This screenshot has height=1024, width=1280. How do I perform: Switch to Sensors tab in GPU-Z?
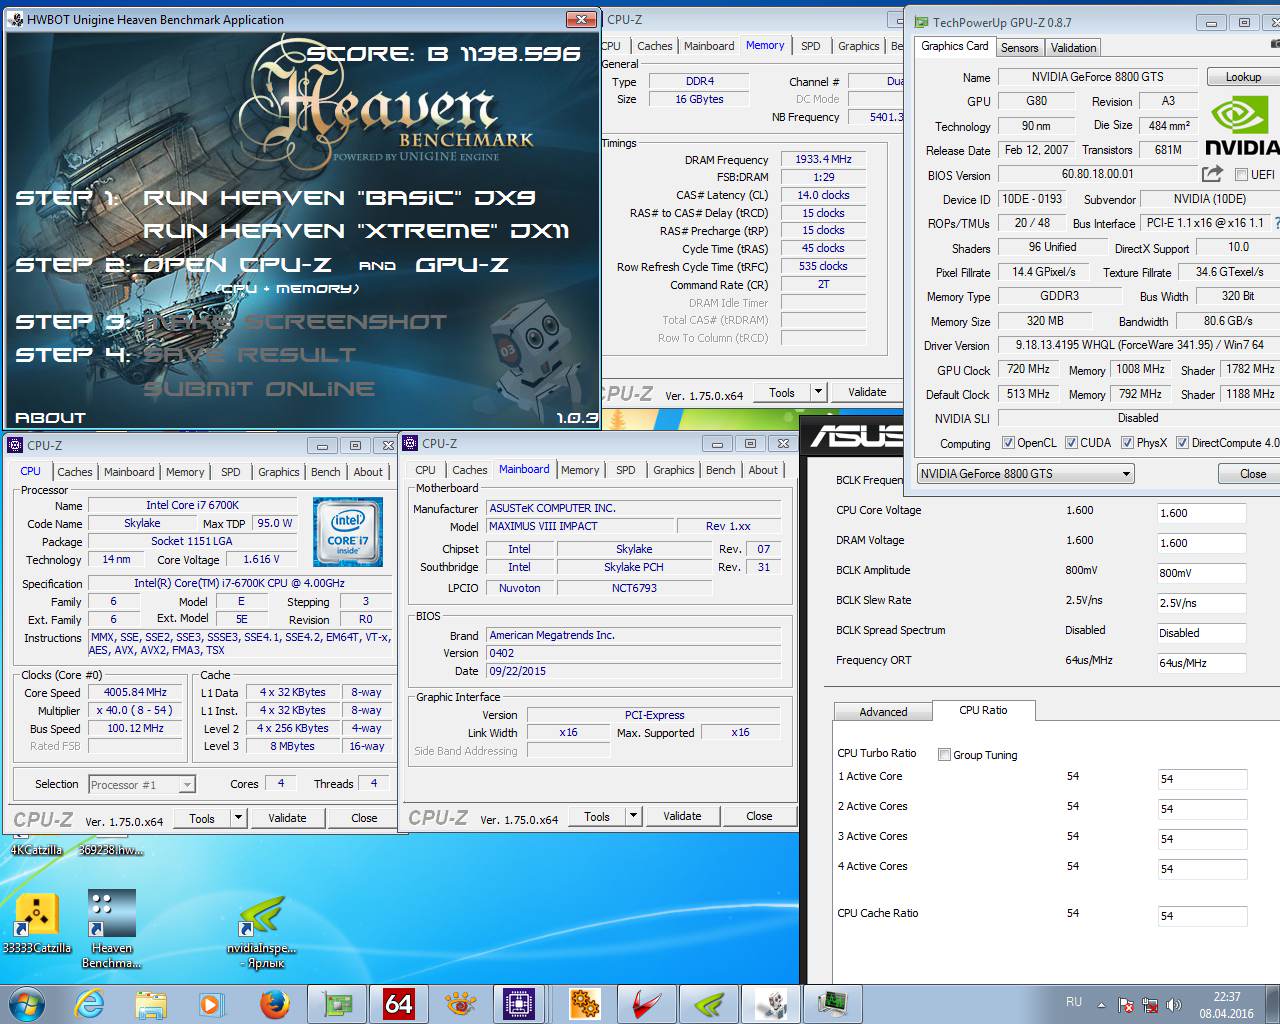click(1019, 48)
